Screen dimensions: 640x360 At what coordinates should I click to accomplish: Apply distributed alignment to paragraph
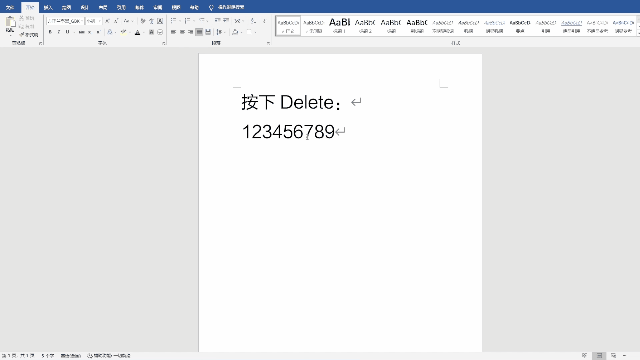[208, 32]
